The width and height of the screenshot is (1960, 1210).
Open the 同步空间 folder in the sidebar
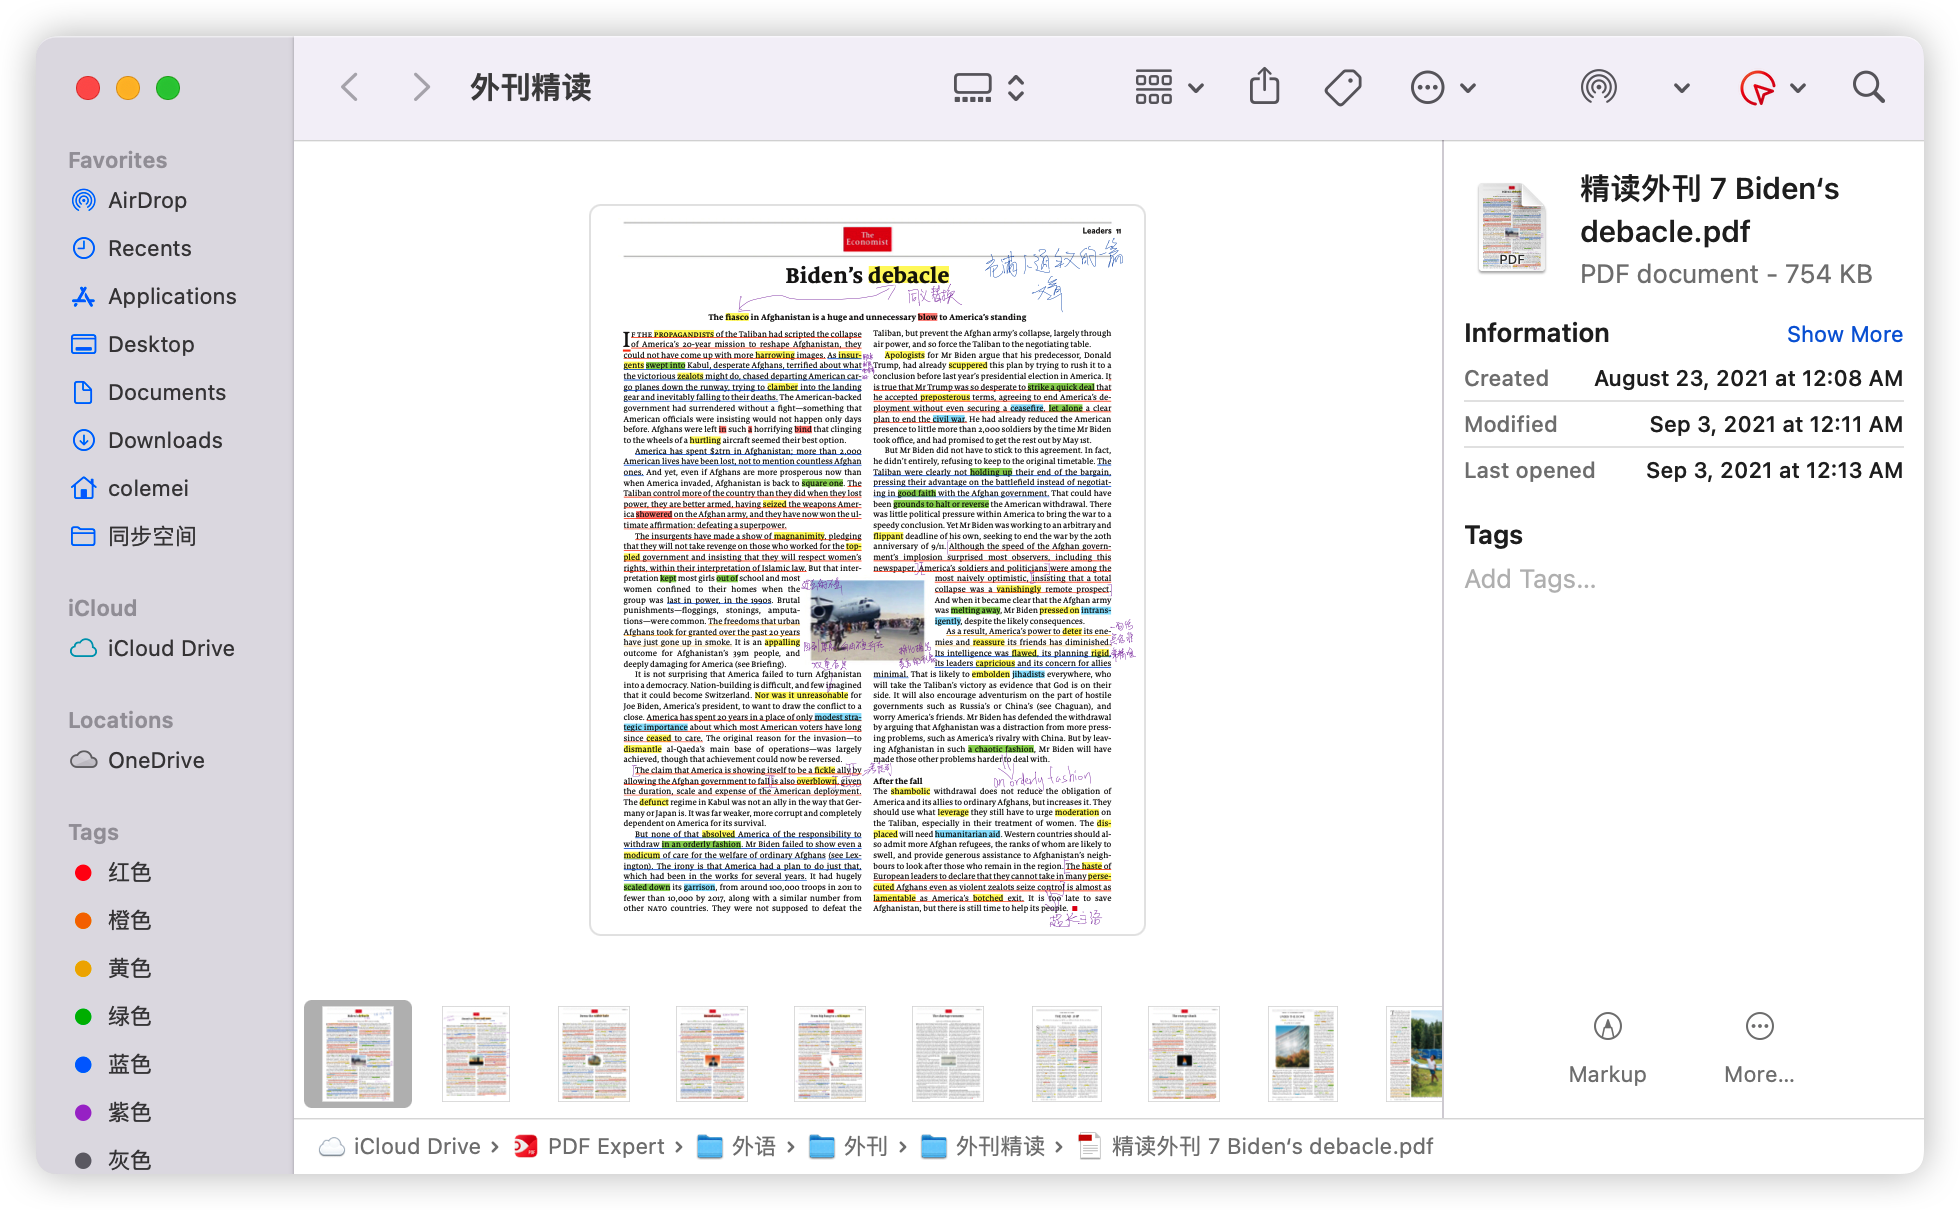click(152, 536)
